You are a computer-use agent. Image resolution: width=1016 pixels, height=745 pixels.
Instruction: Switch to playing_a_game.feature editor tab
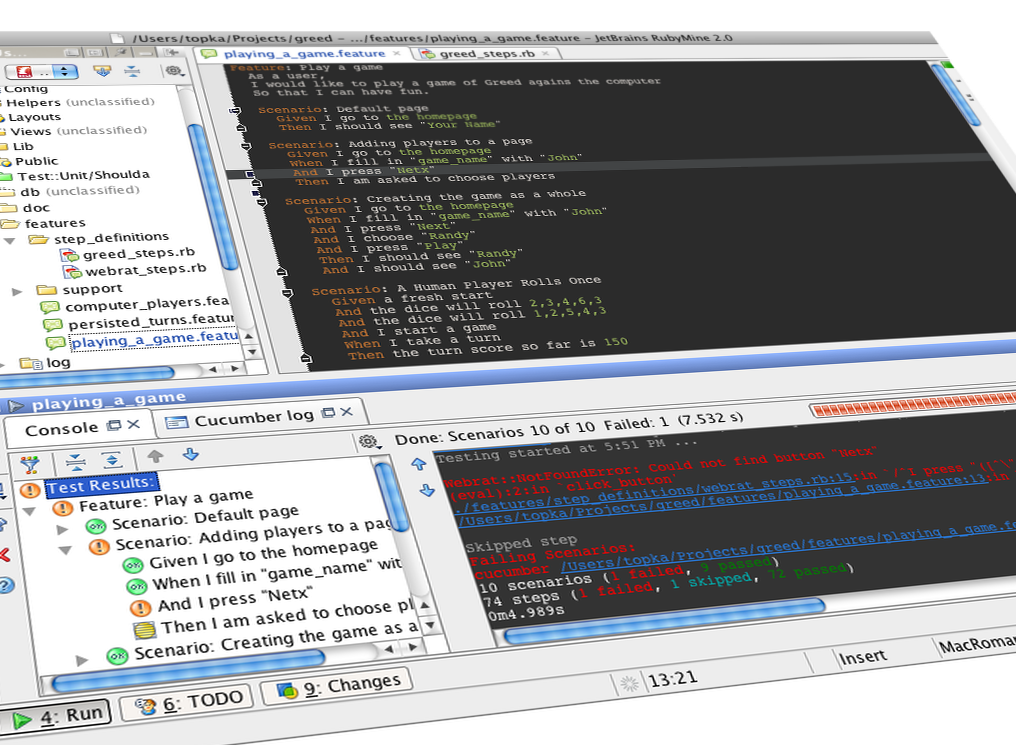pyautogui.click(x=304, y=54)
